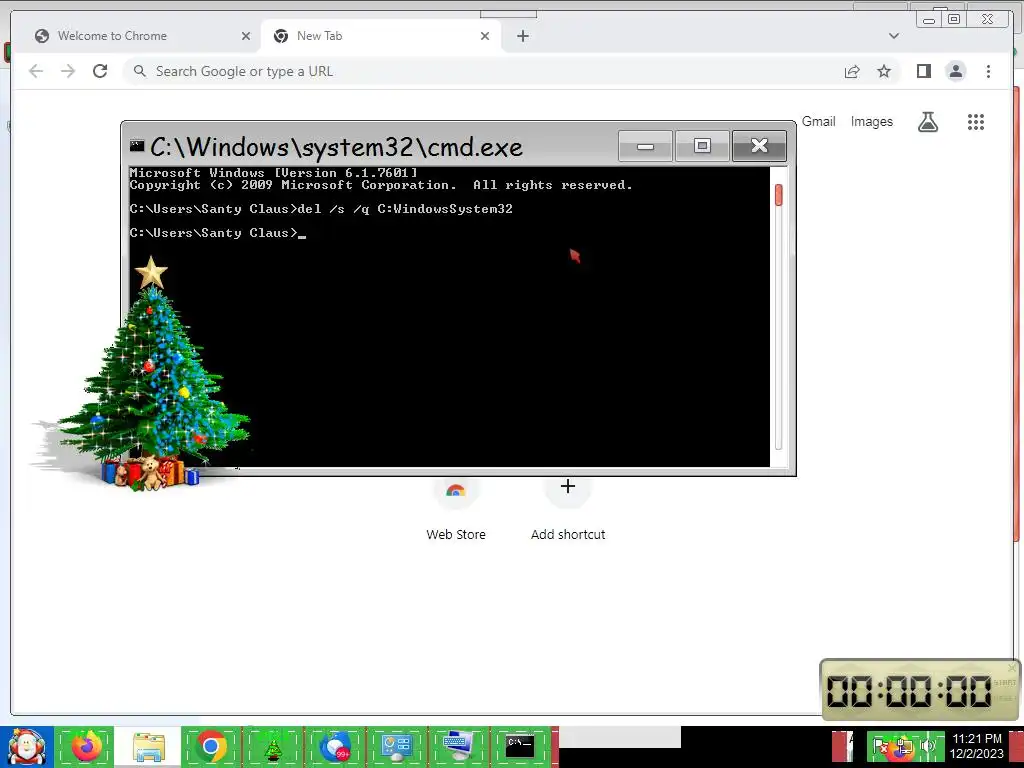
Task: Open Chrome's three-dot menu
Action: 988,71
